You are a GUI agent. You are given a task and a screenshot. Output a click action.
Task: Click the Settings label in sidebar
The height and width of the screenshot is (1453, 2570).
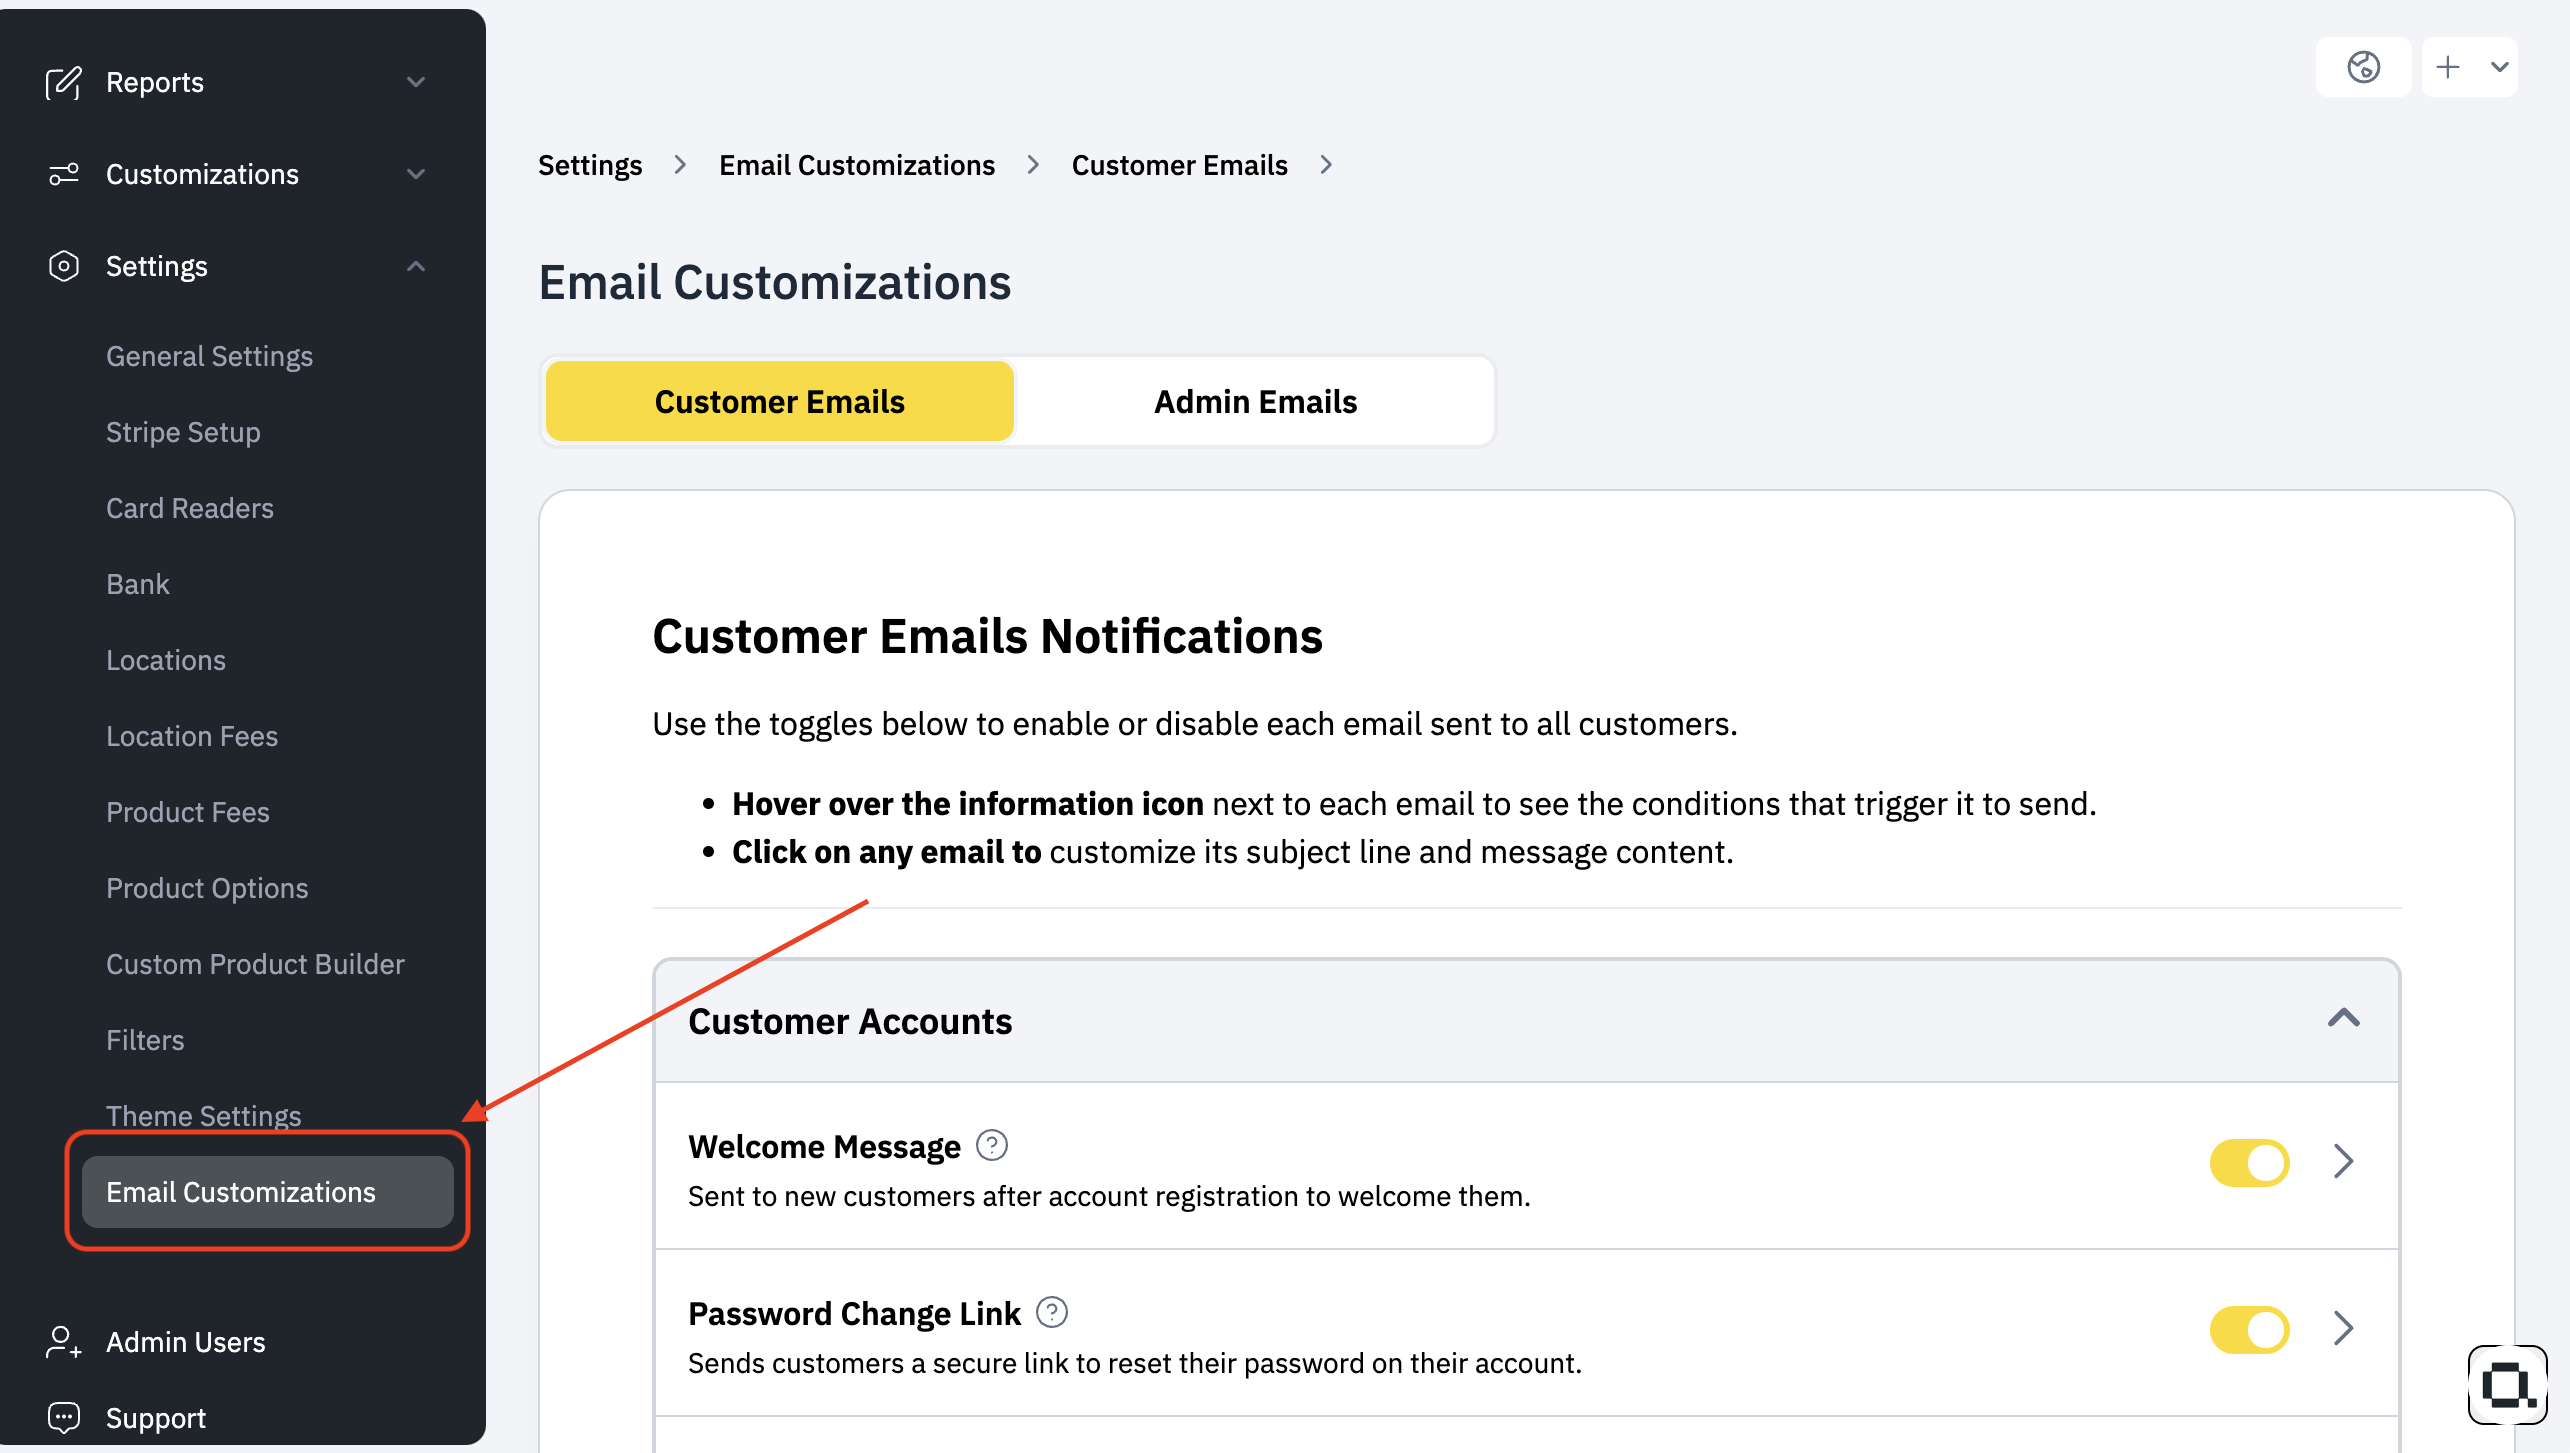[x=157, y=267]
